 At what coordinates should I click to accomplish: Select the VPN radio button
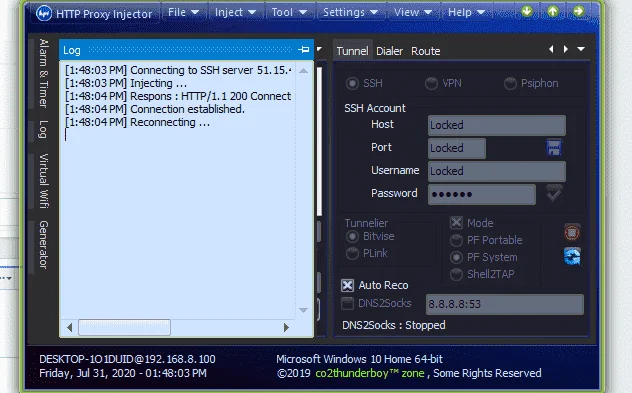tap(431, 83)
